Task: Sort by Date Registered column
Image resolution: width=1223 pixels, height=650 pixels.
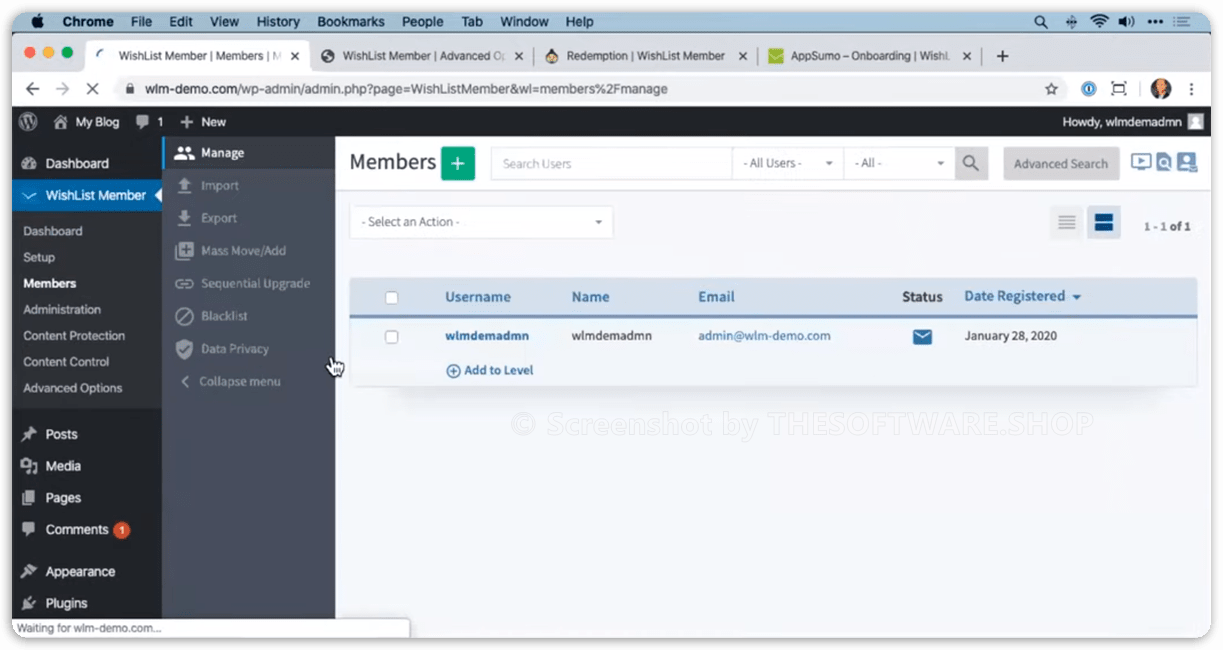Action: click(1022, 296)
